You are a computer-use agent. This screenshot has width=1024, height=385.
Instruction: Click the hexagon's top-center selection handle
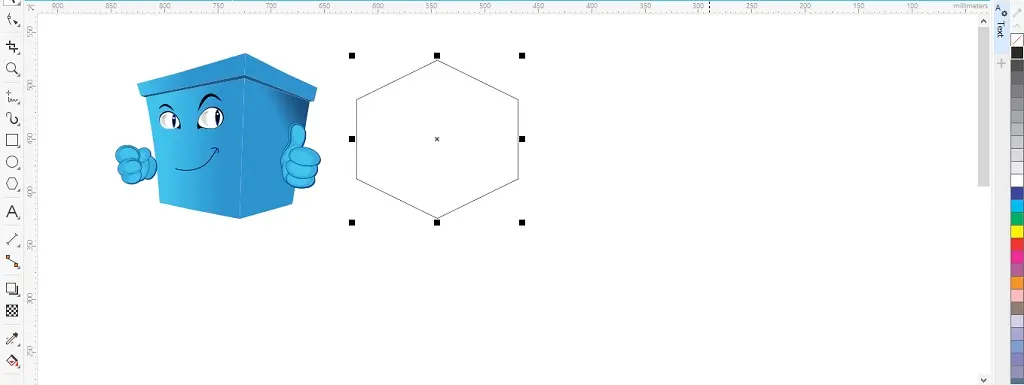437,55
